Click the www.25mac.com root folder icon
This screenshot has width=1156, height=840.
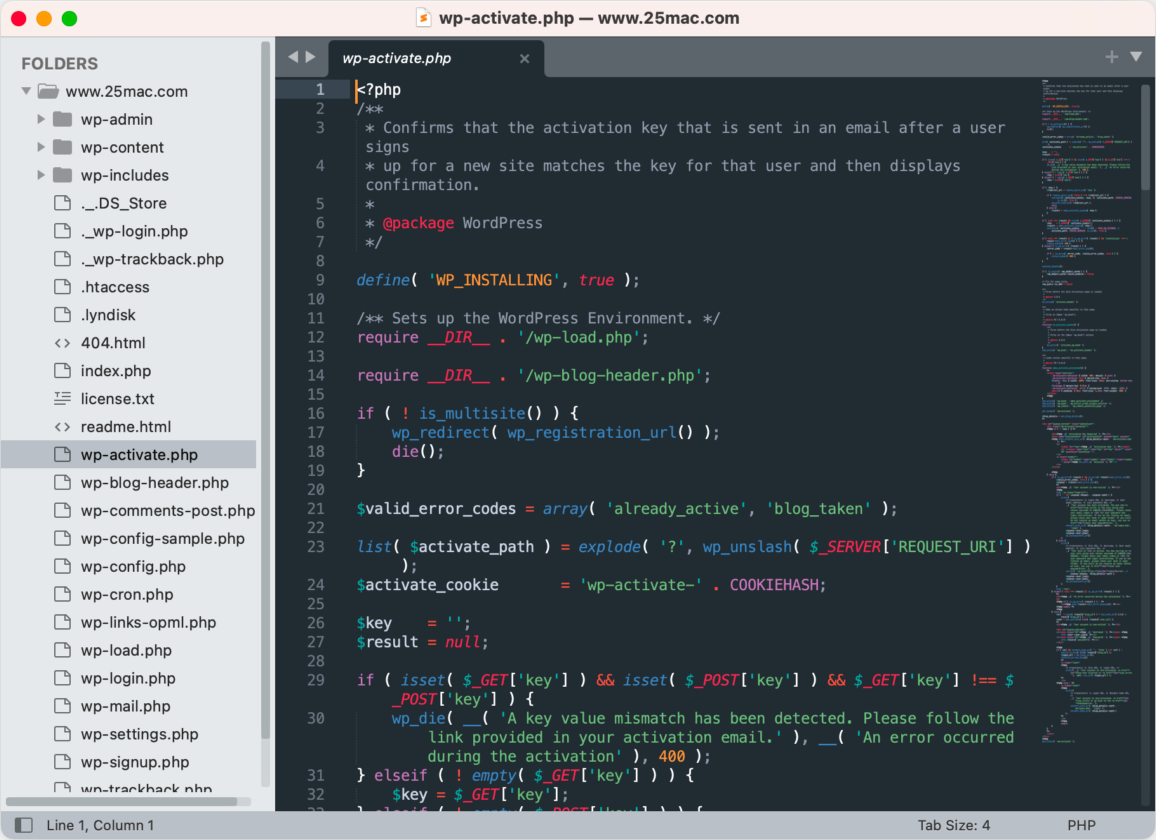pyautogui.click(x=48, y=91)
